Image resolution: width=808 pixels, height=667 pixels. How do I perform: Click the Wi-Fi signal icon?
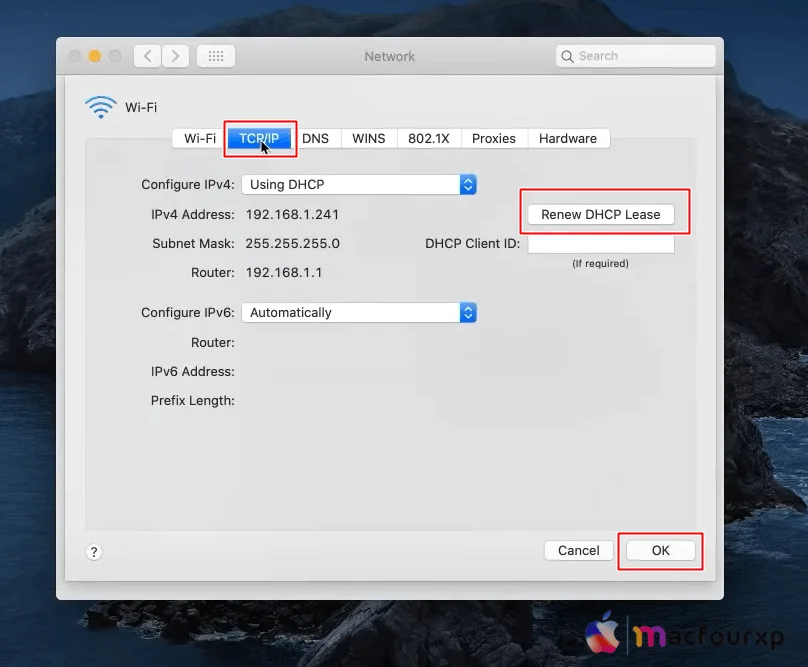tap(100, 107)
